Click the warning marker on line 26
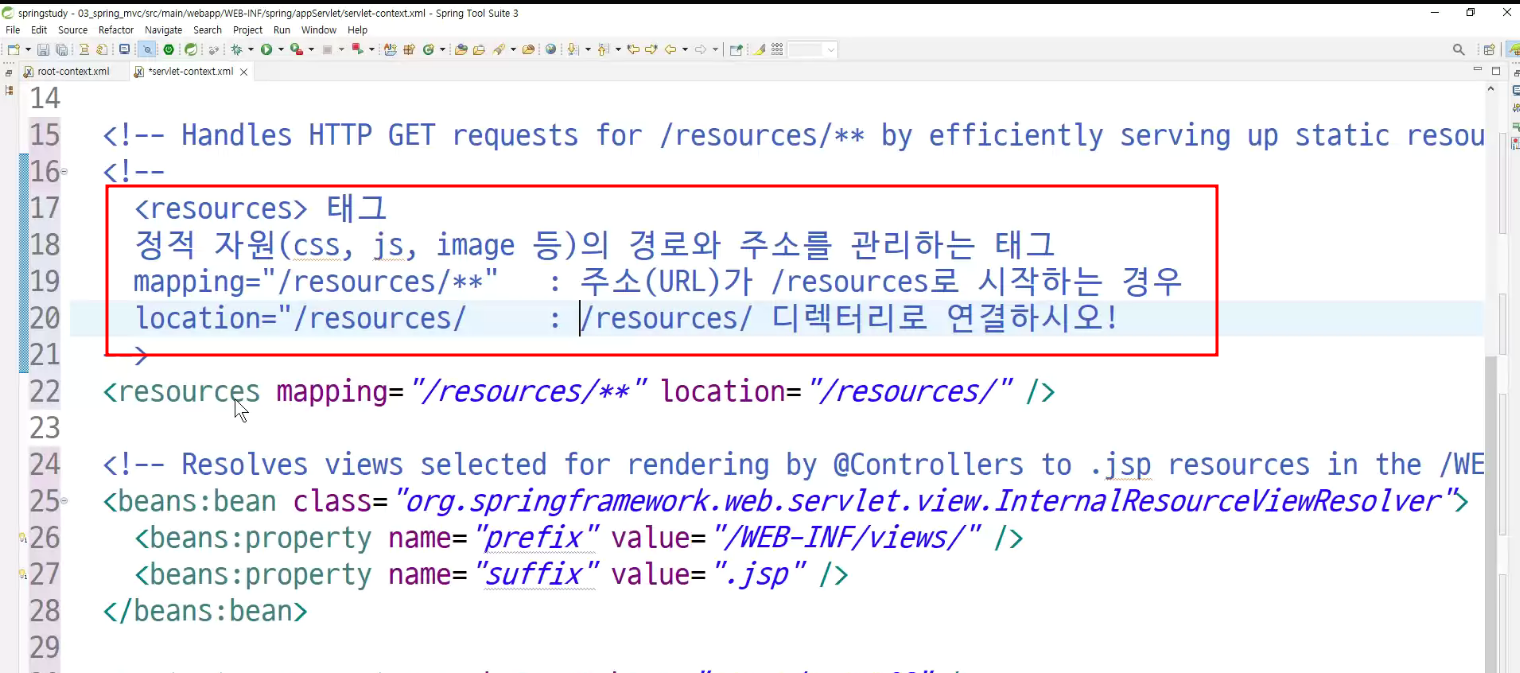 click(x=23, y=538)
